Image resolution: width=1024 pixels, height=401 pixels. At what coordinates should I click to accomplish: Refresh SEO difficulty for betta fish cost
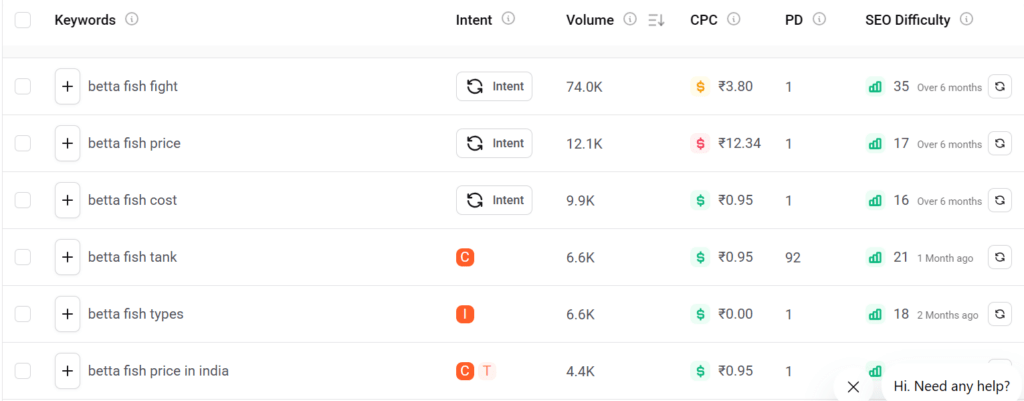[x=999, y=200]
